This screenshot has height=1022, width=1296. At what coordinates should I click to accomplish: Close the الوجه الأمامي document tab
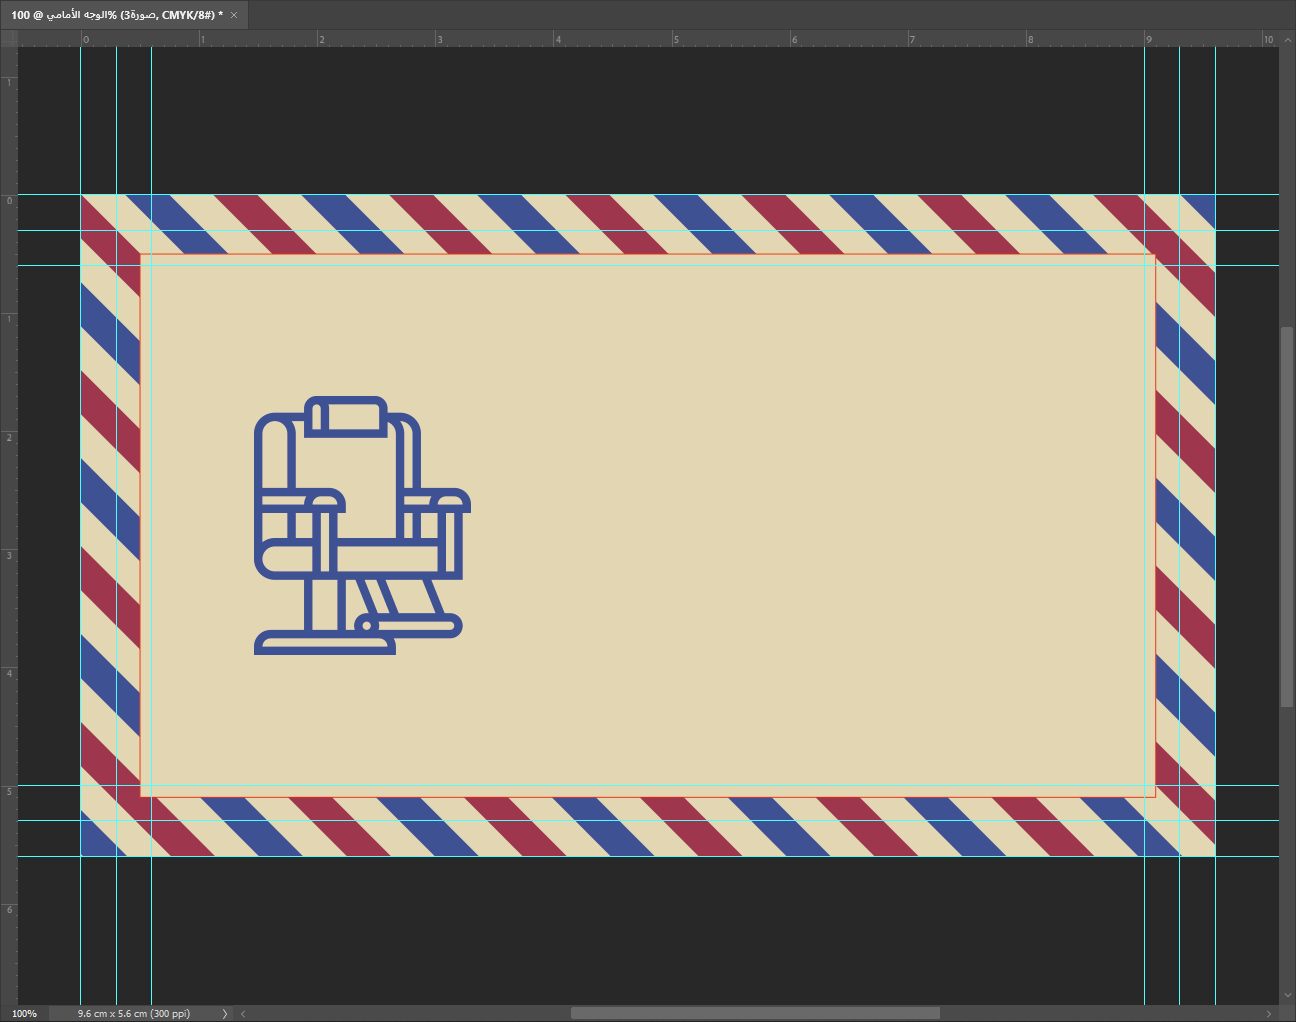(x=234, y=15)
